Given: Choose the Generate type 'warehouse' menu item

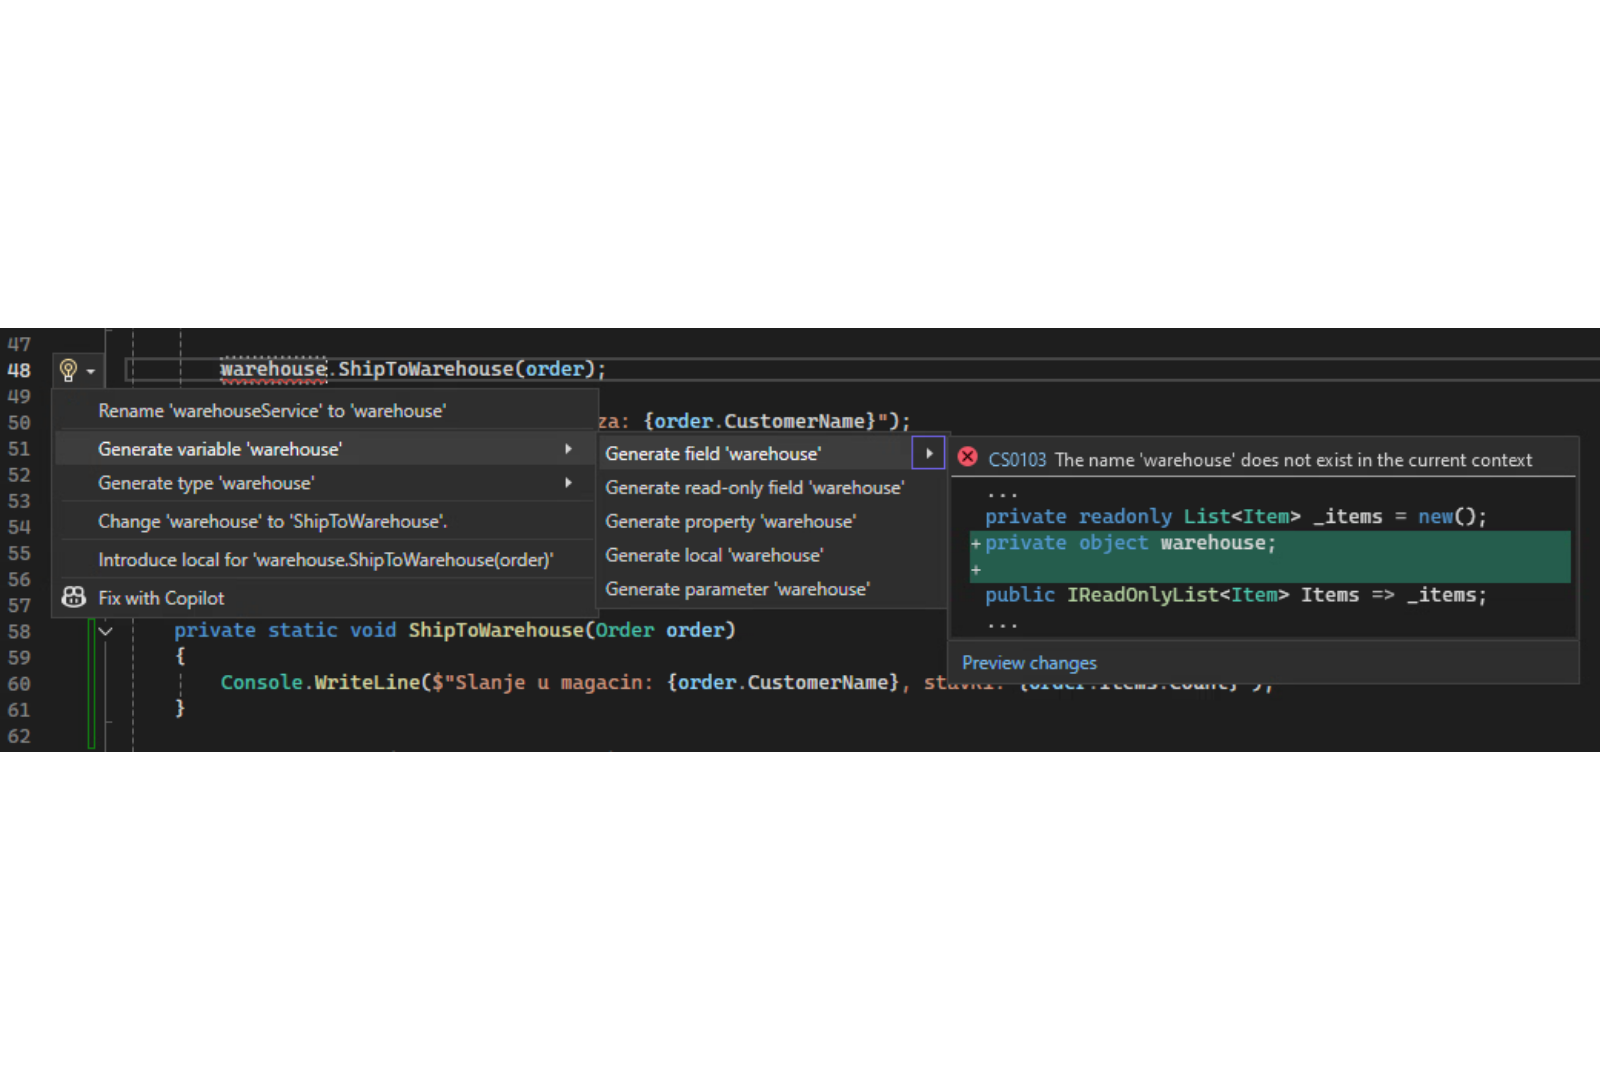Looking at the screenshot, I should (x=206, y=483).
